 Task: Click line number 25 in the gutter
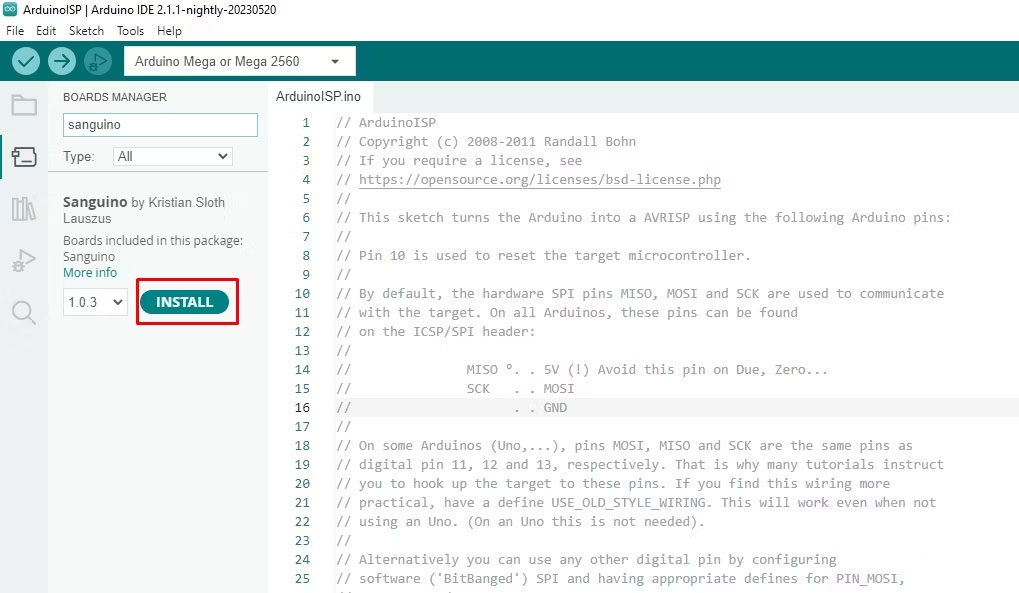[302, 579]
